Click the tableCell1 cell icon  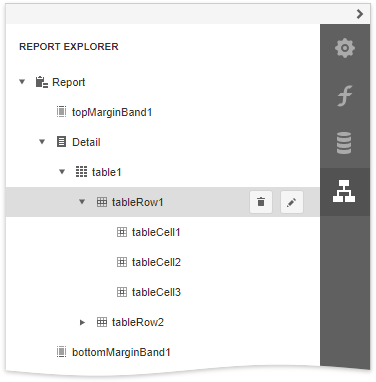coord(122,232)
